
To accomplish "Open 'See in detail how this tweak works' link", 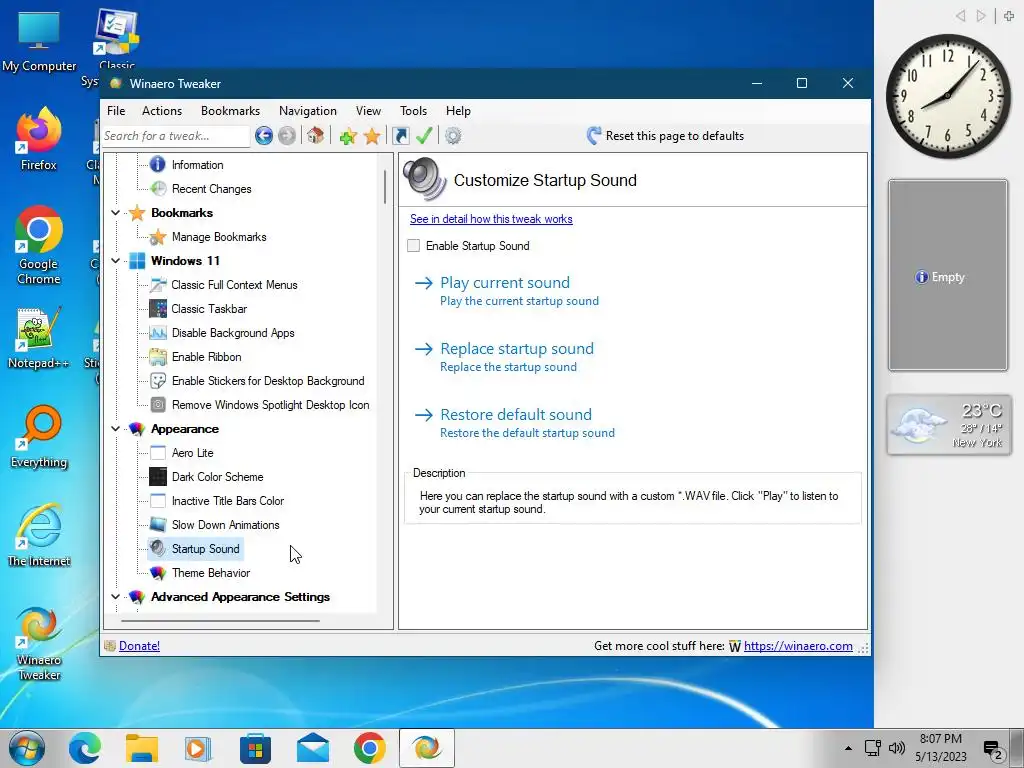I will click(491, 219).
